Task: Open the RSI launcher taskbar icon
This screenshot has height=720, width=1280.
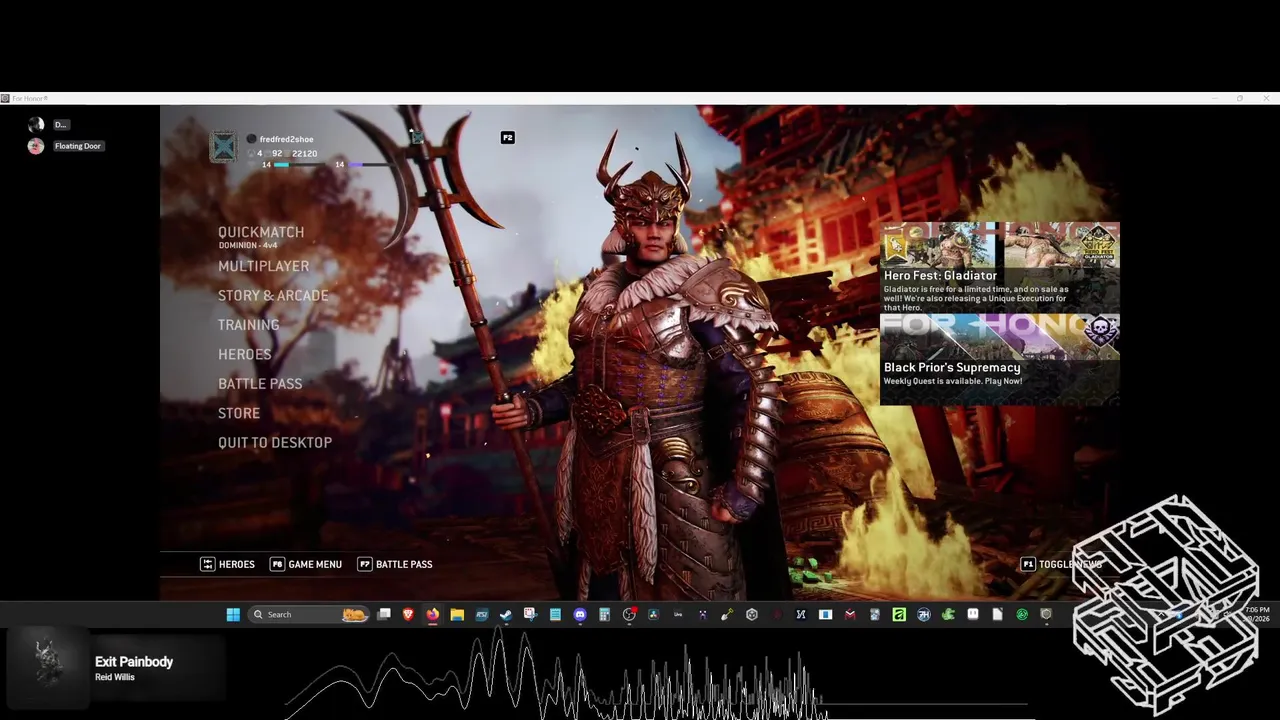Action: (481, 614)
